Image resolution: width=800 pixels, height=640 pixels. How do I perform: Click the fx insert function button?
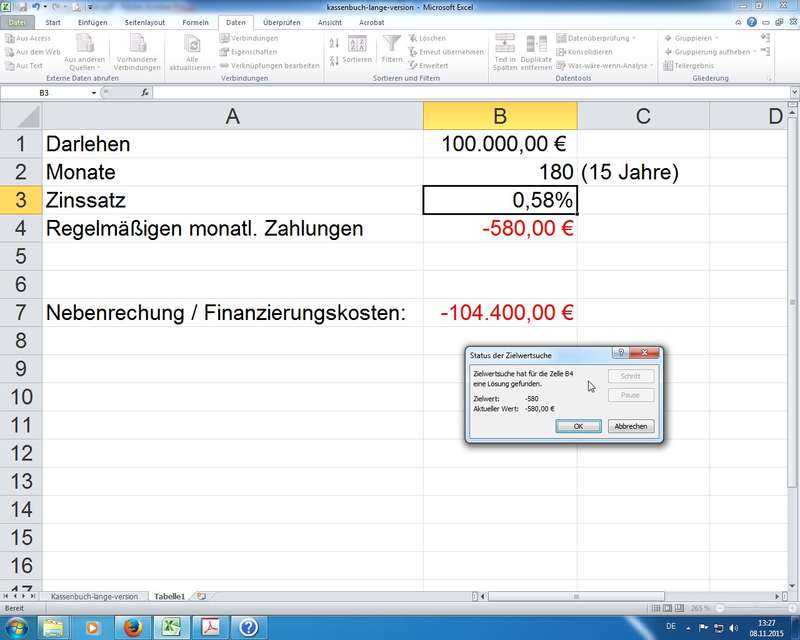point(145,93)
